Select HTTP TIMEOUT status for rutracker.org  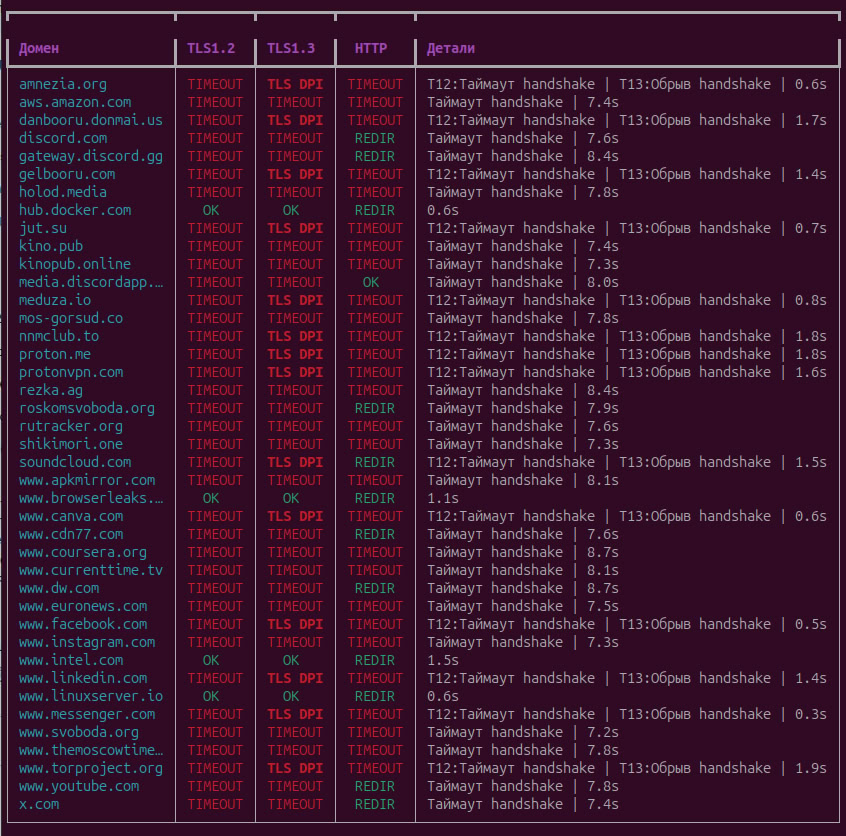pos(374,426)
